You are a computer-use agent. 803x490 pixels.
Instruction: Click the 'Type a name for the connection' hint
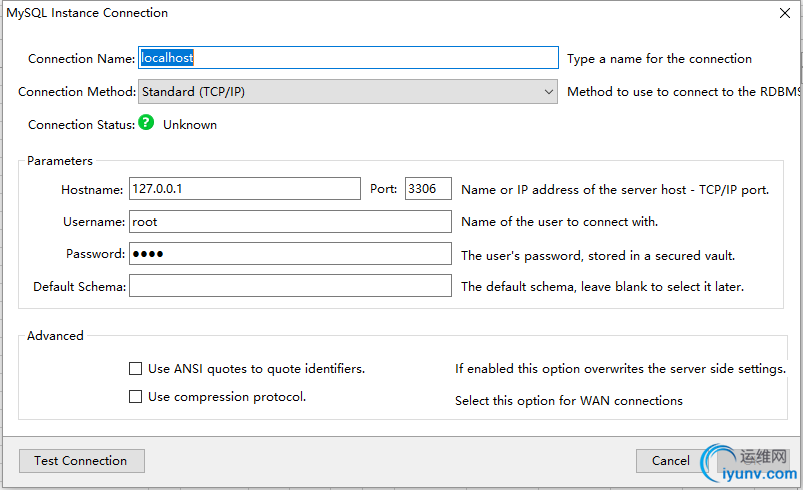pos(659,59)
